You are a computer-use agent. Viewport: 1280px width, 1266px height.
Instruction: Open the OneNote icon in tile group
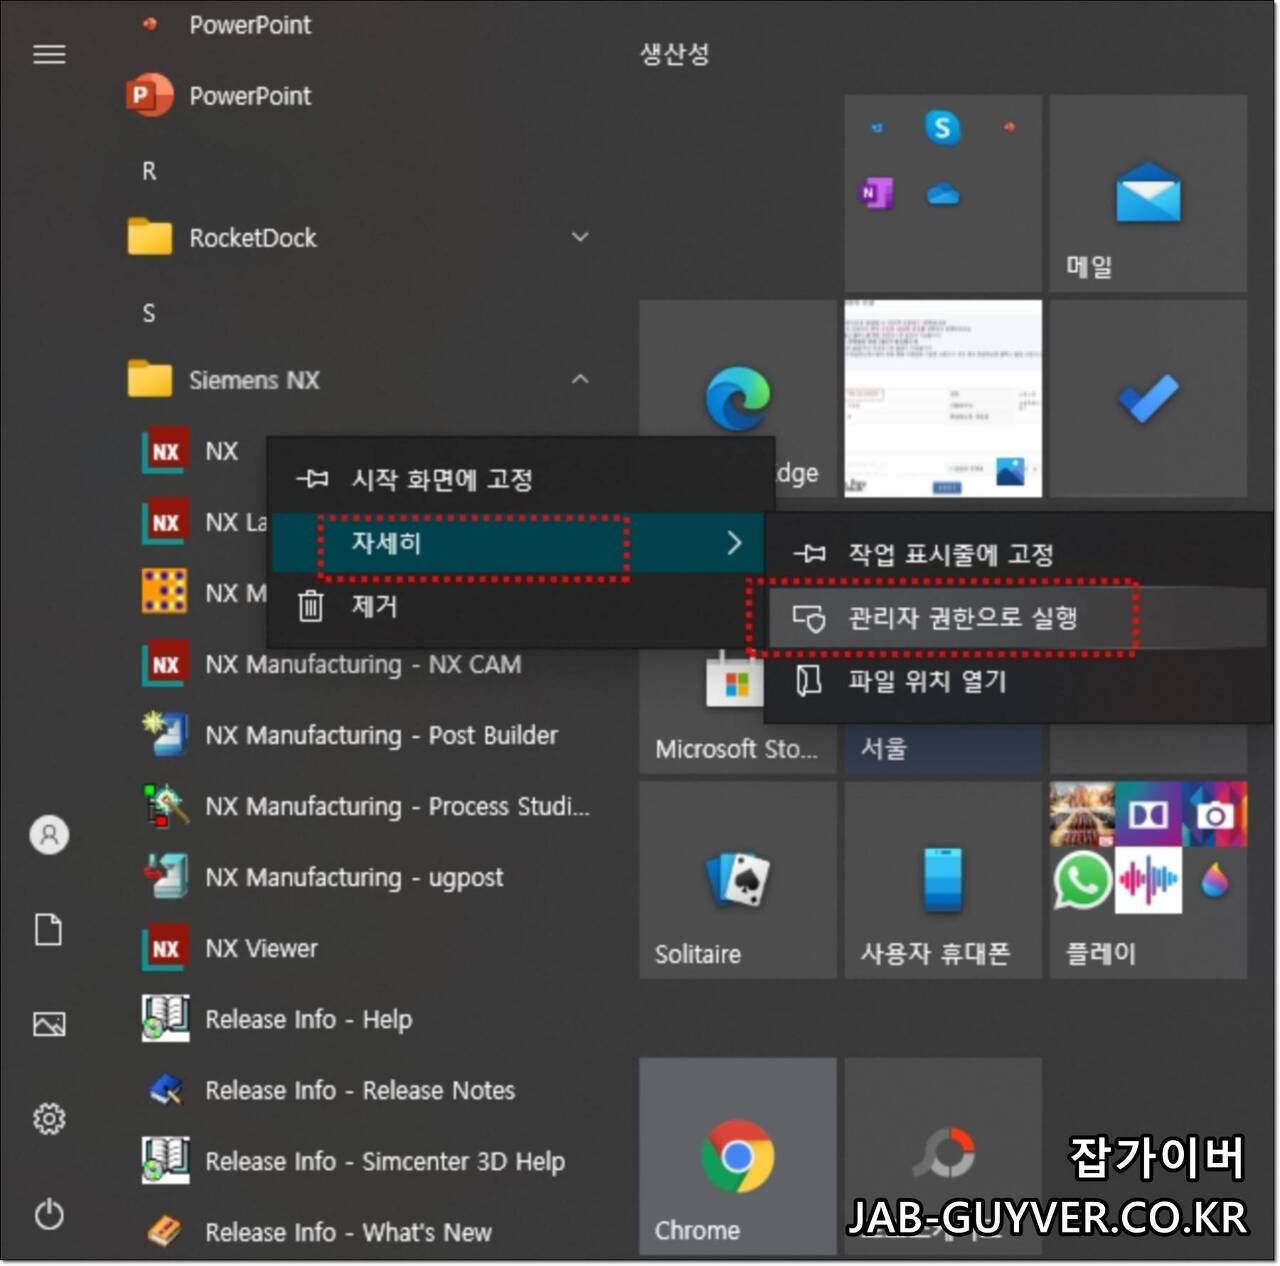tap(877, 193)
